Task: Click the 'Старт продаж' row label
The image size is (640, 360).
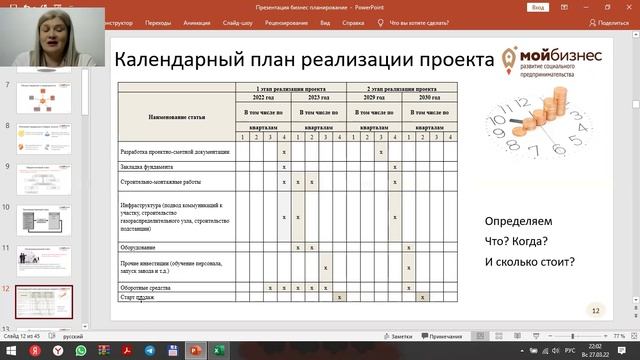Action: (x=137, y=298)
